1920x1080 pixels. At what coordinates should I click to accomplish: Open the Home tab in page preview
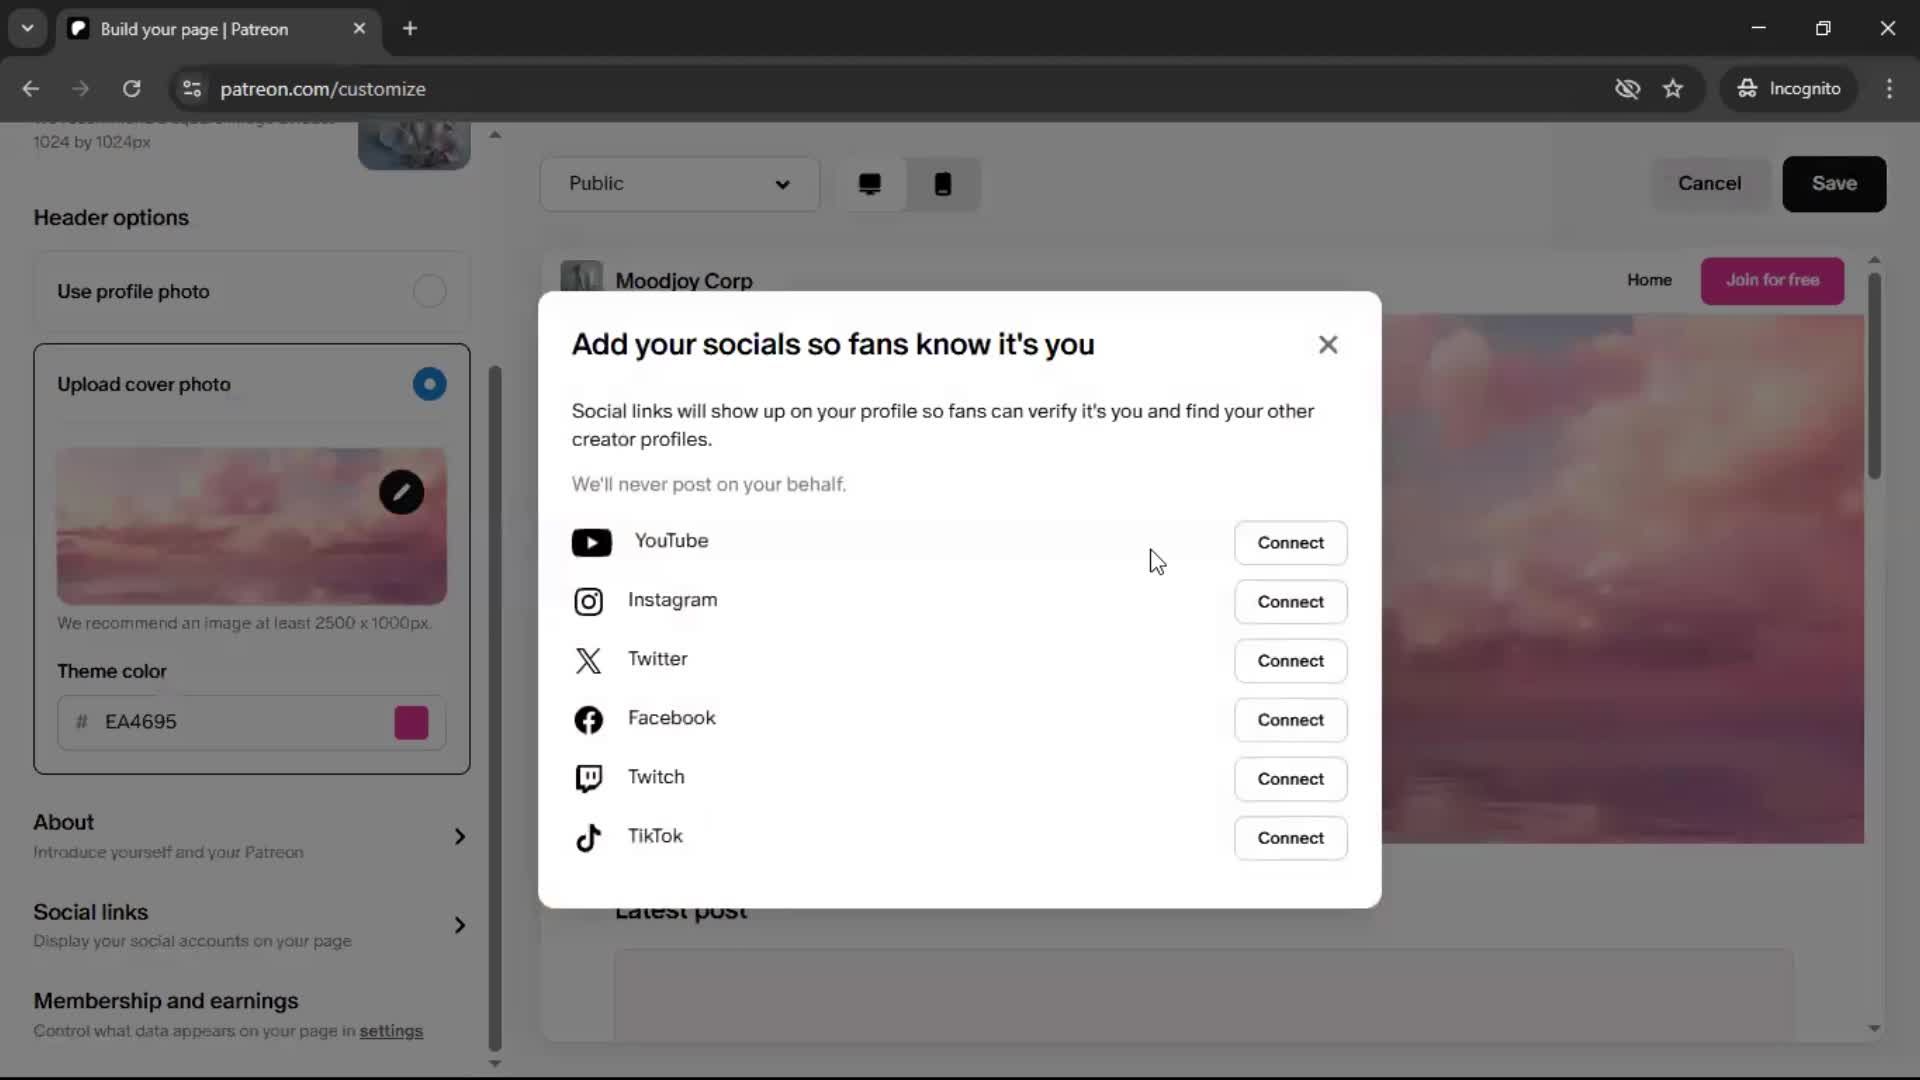click(x=1649, y=280)
